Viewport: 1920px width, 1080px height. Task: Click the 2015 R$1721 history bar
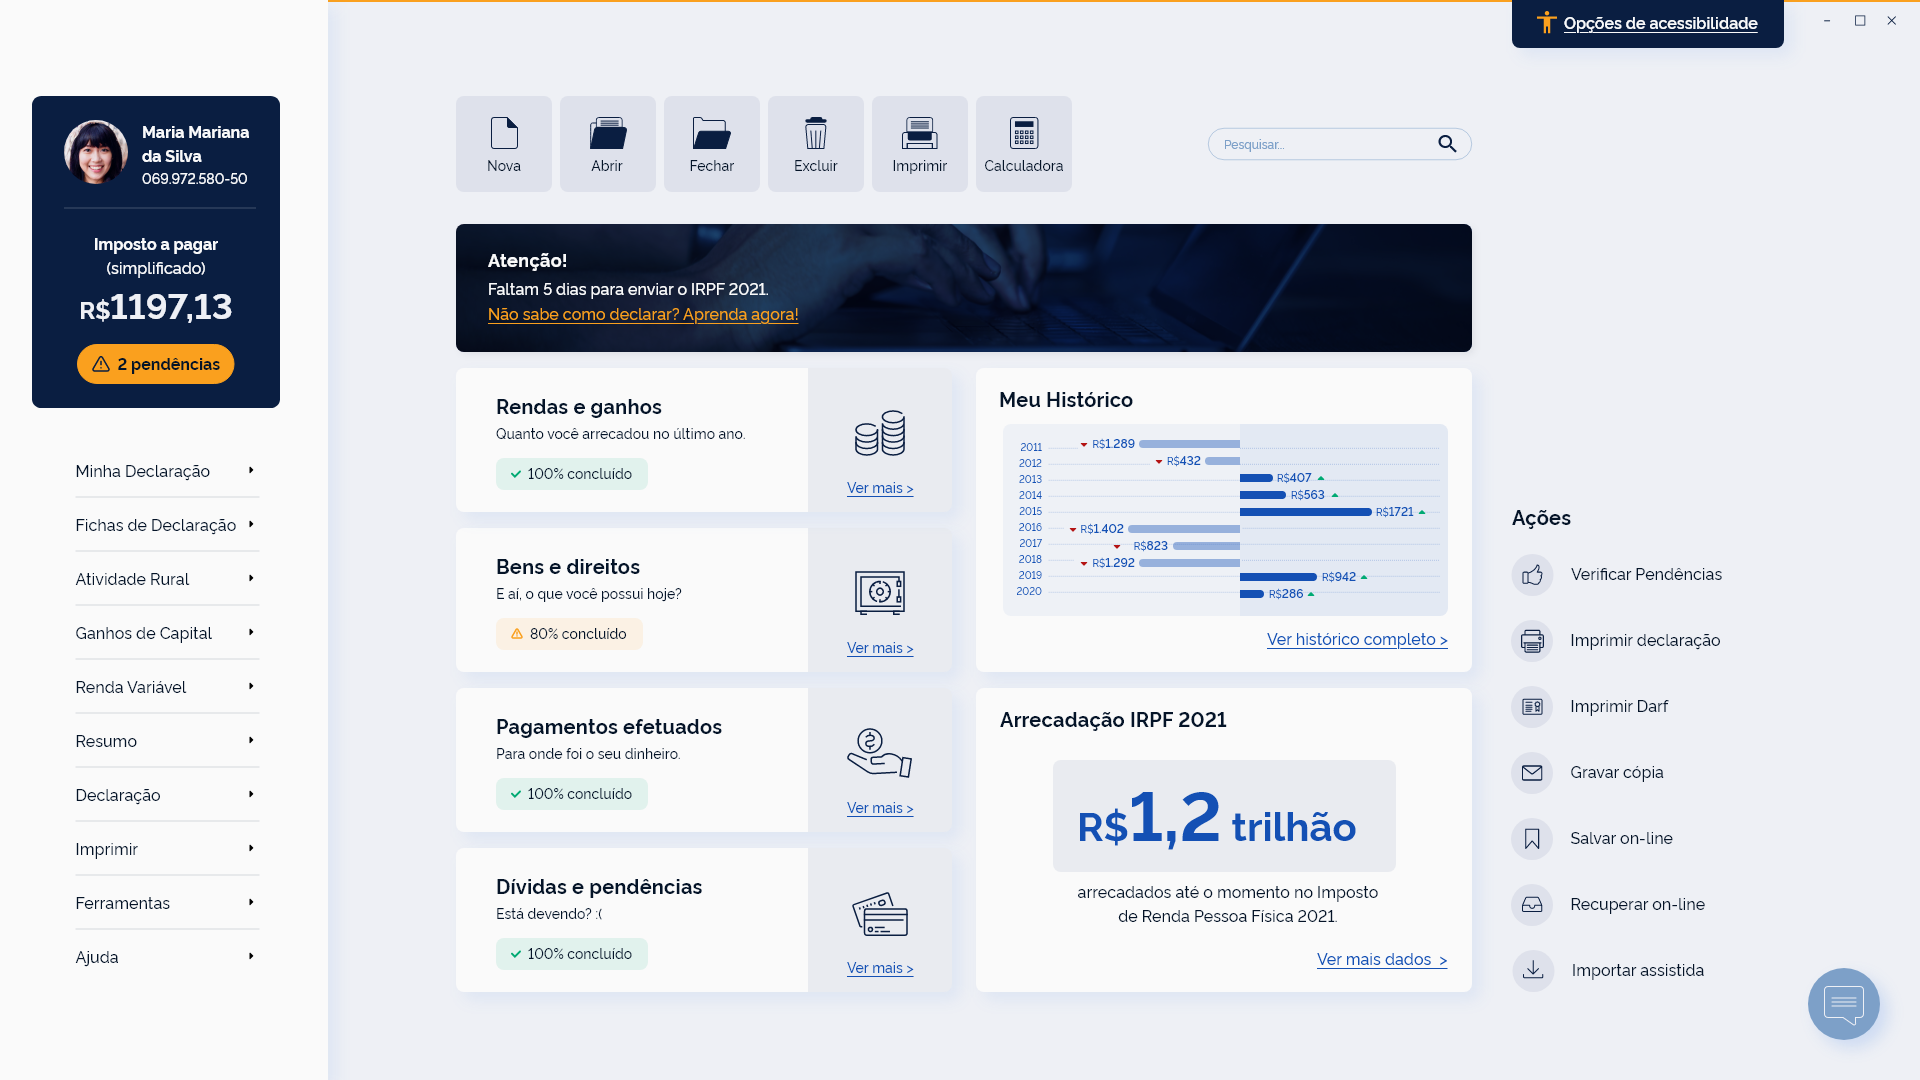(1305, 512)
